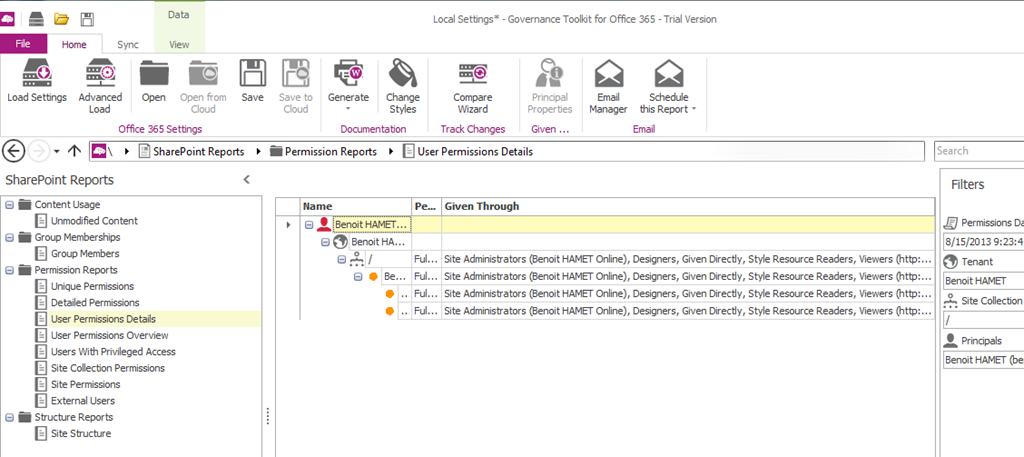Image resolution: width=1024 pixels, height=457 pixels.
Task: Collapse the Benoit HAMET user row
Action: click(309, 225)
